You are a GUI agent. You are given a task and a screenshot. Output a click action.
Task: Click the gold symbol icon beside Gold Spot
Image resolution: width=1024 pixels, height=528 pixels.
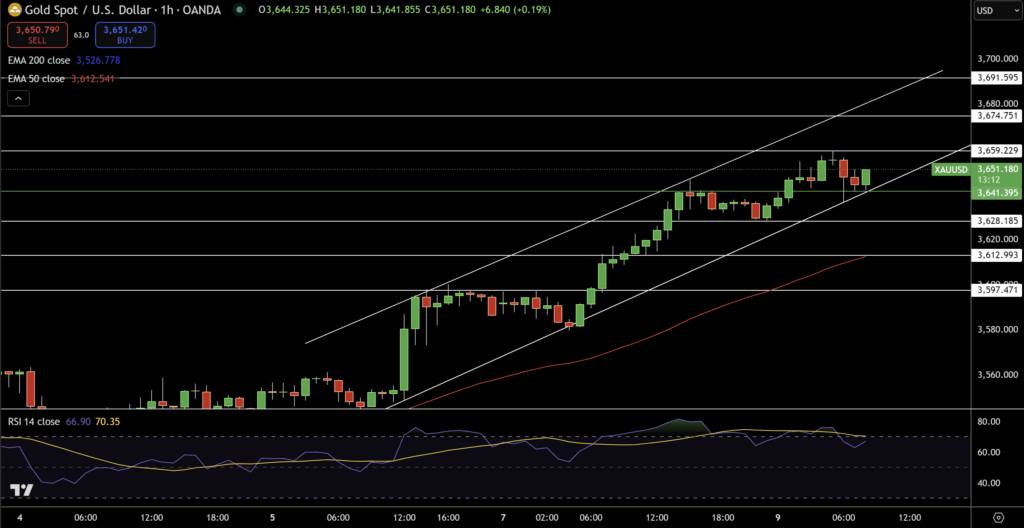[14, 10]
